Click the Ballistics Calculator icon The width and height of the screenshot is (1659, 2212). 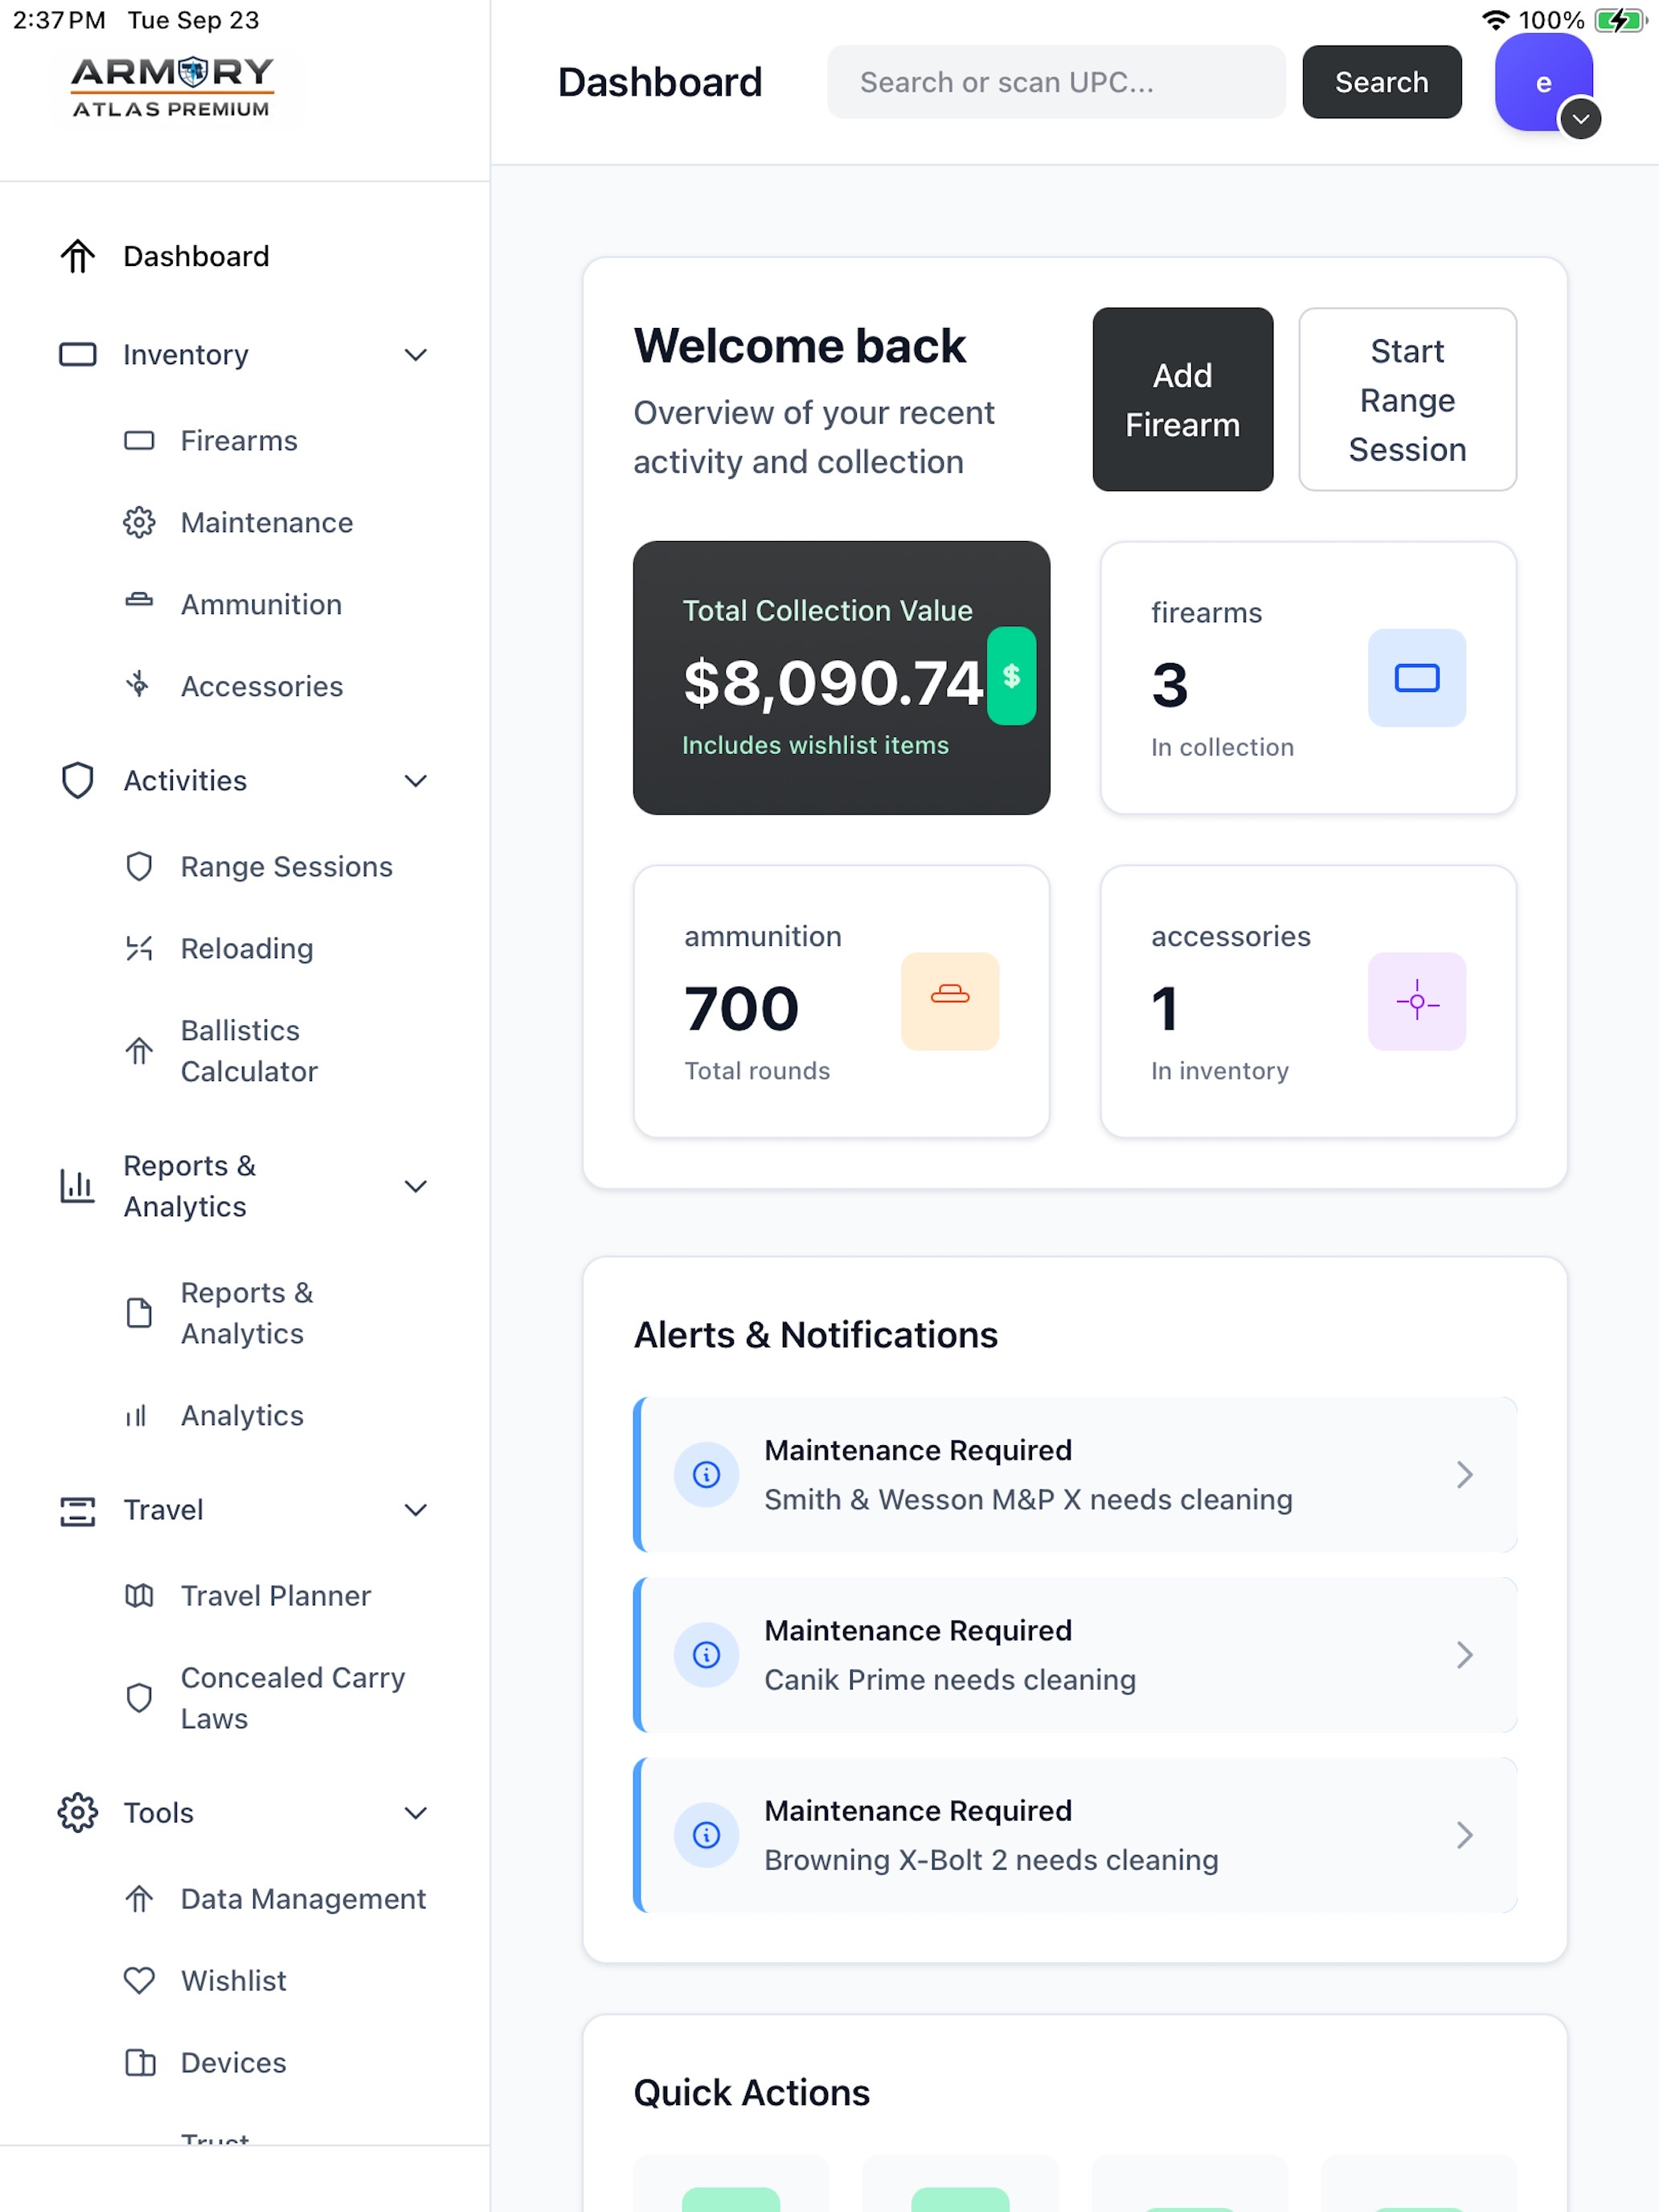coord(139,1051)
